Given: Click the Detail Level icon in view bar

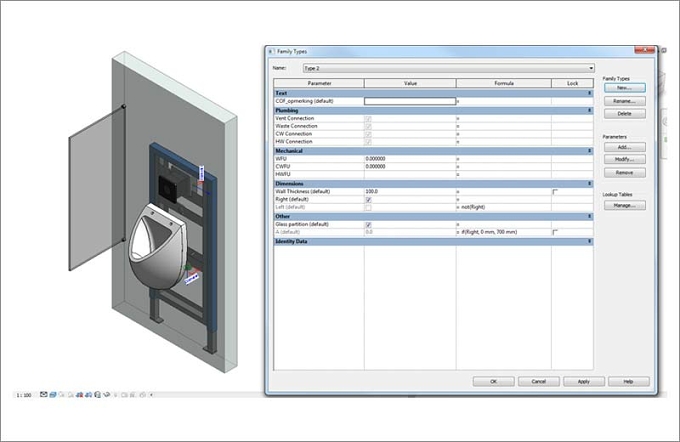Looking at the screenshot, I should coord(44,395).
